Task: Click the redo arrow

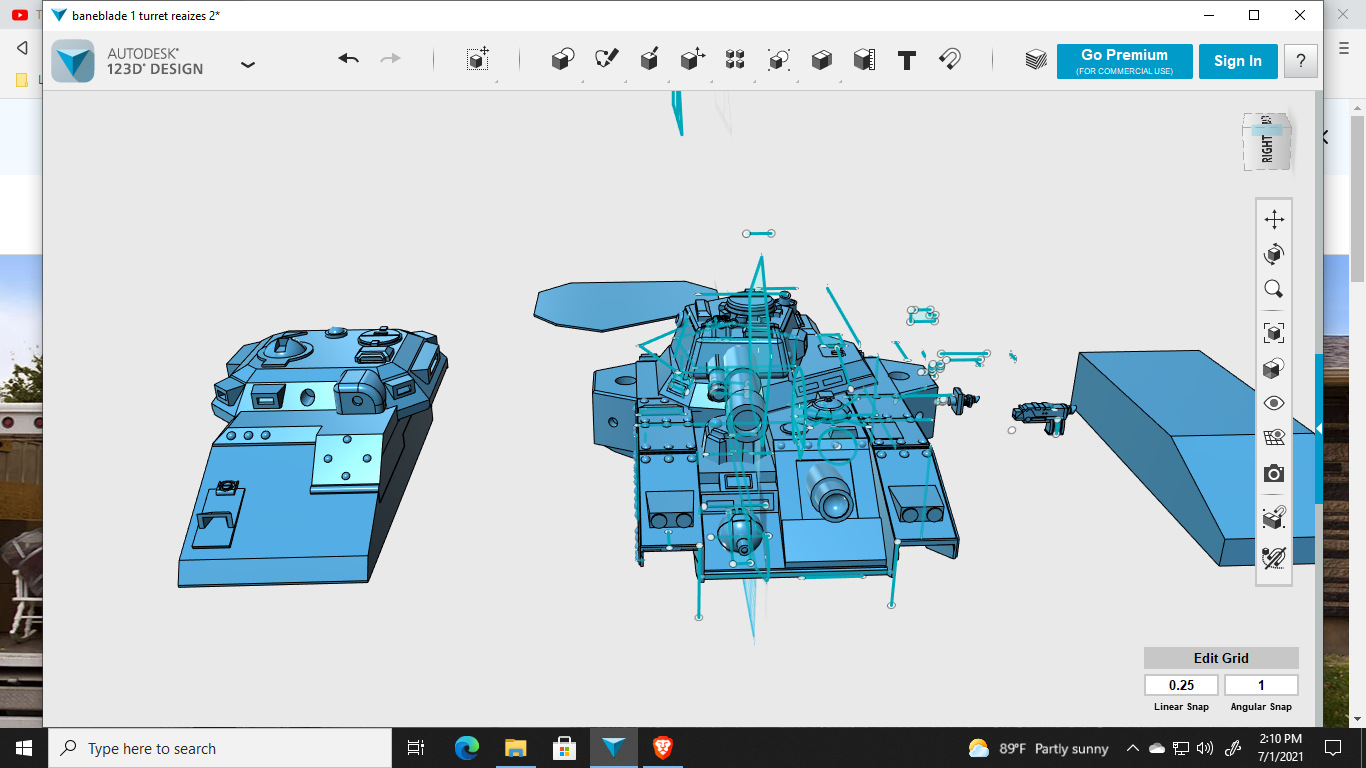Action: [390, 59]
